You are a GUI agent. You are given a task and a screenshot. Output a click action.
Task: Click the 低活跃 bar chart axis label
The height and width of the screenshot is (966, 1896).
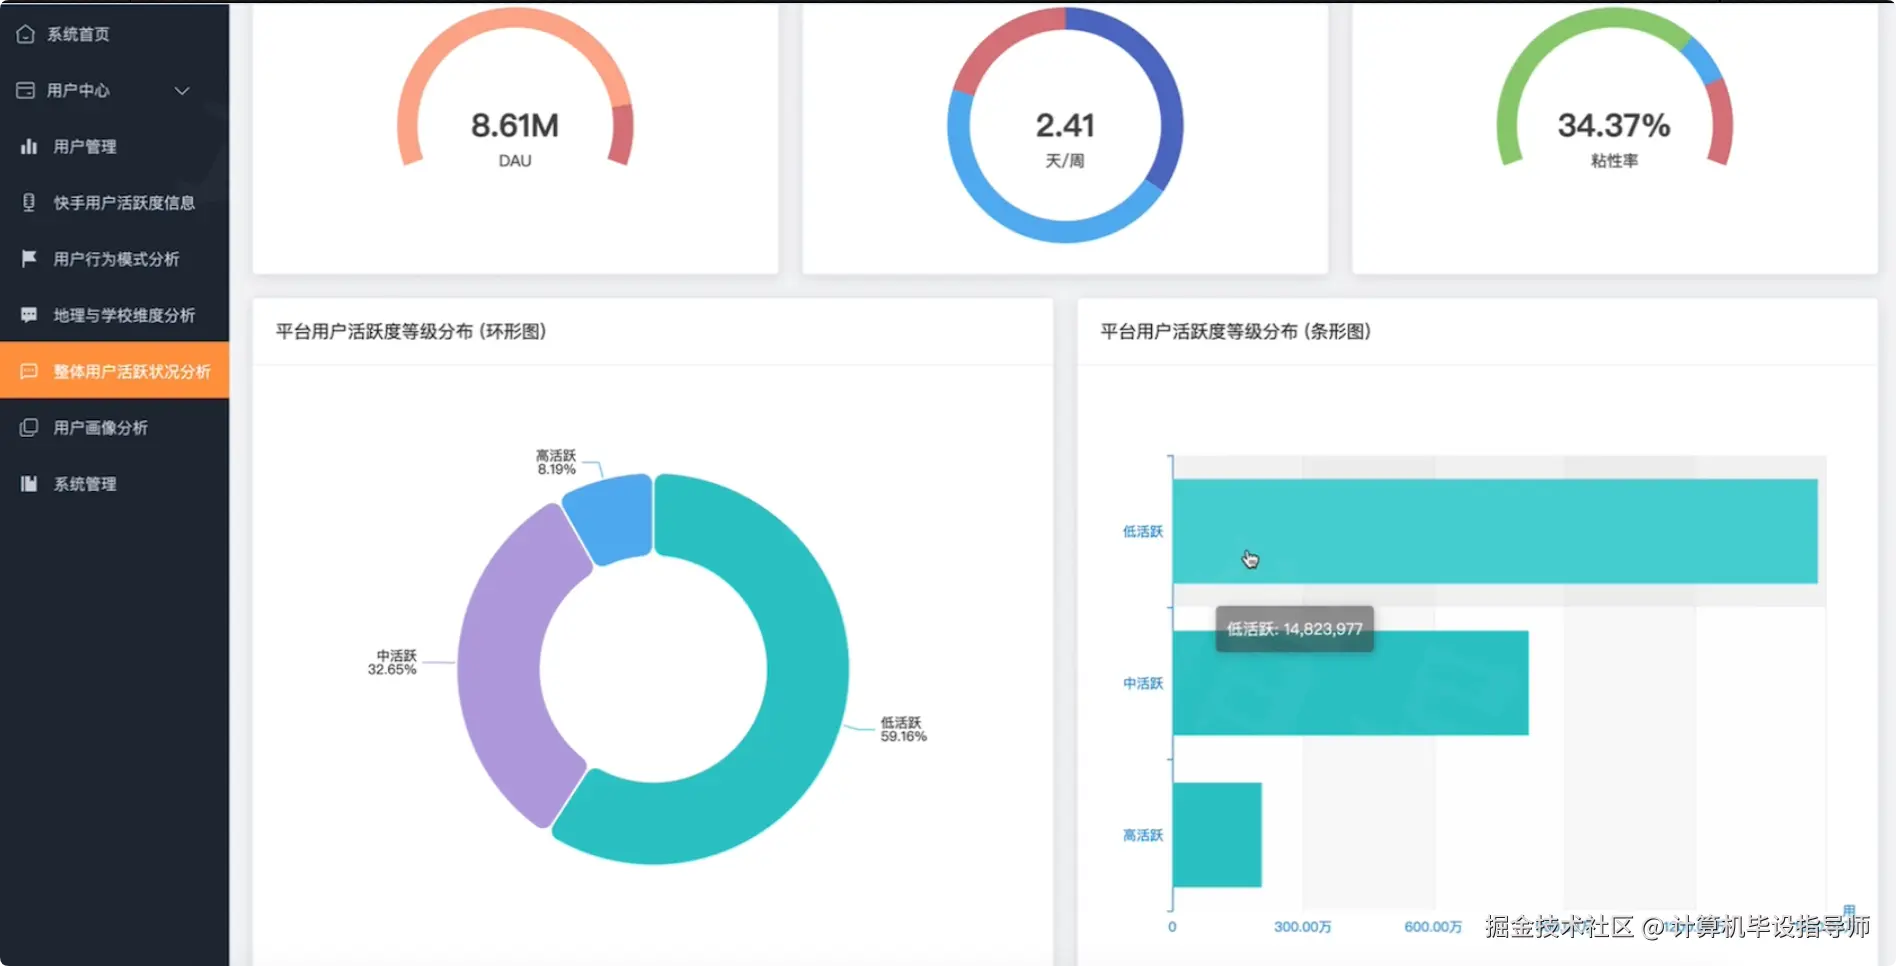click(1143, 531)
